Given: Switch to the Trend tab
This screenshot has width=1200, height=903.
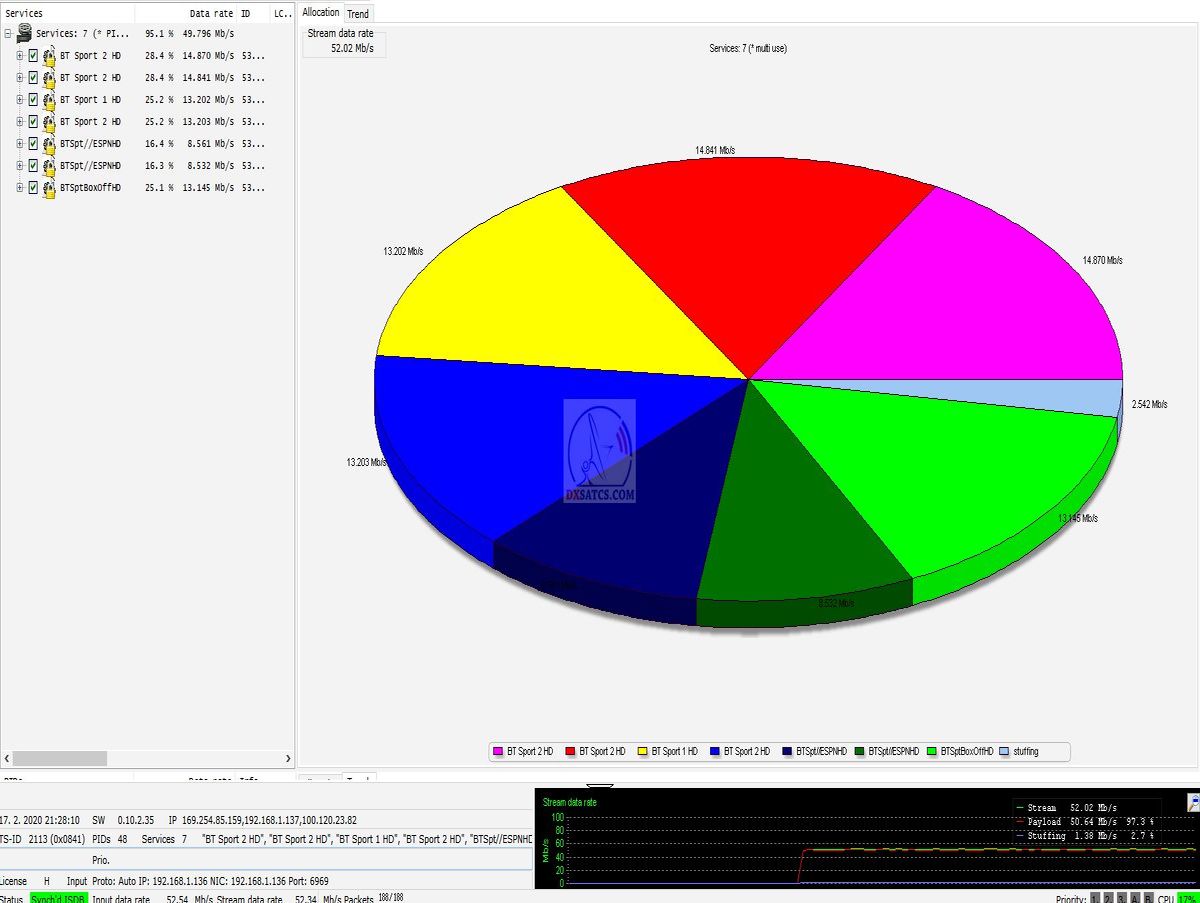Looking at the screenshot, I should [358, 13].
